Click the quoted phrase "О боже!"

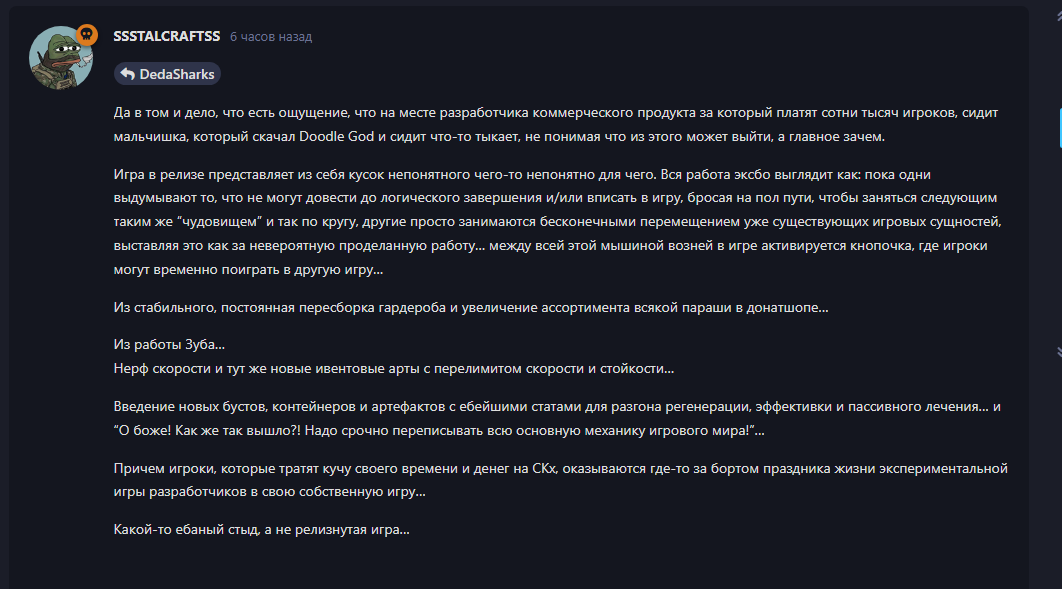[x=150, y=431]
